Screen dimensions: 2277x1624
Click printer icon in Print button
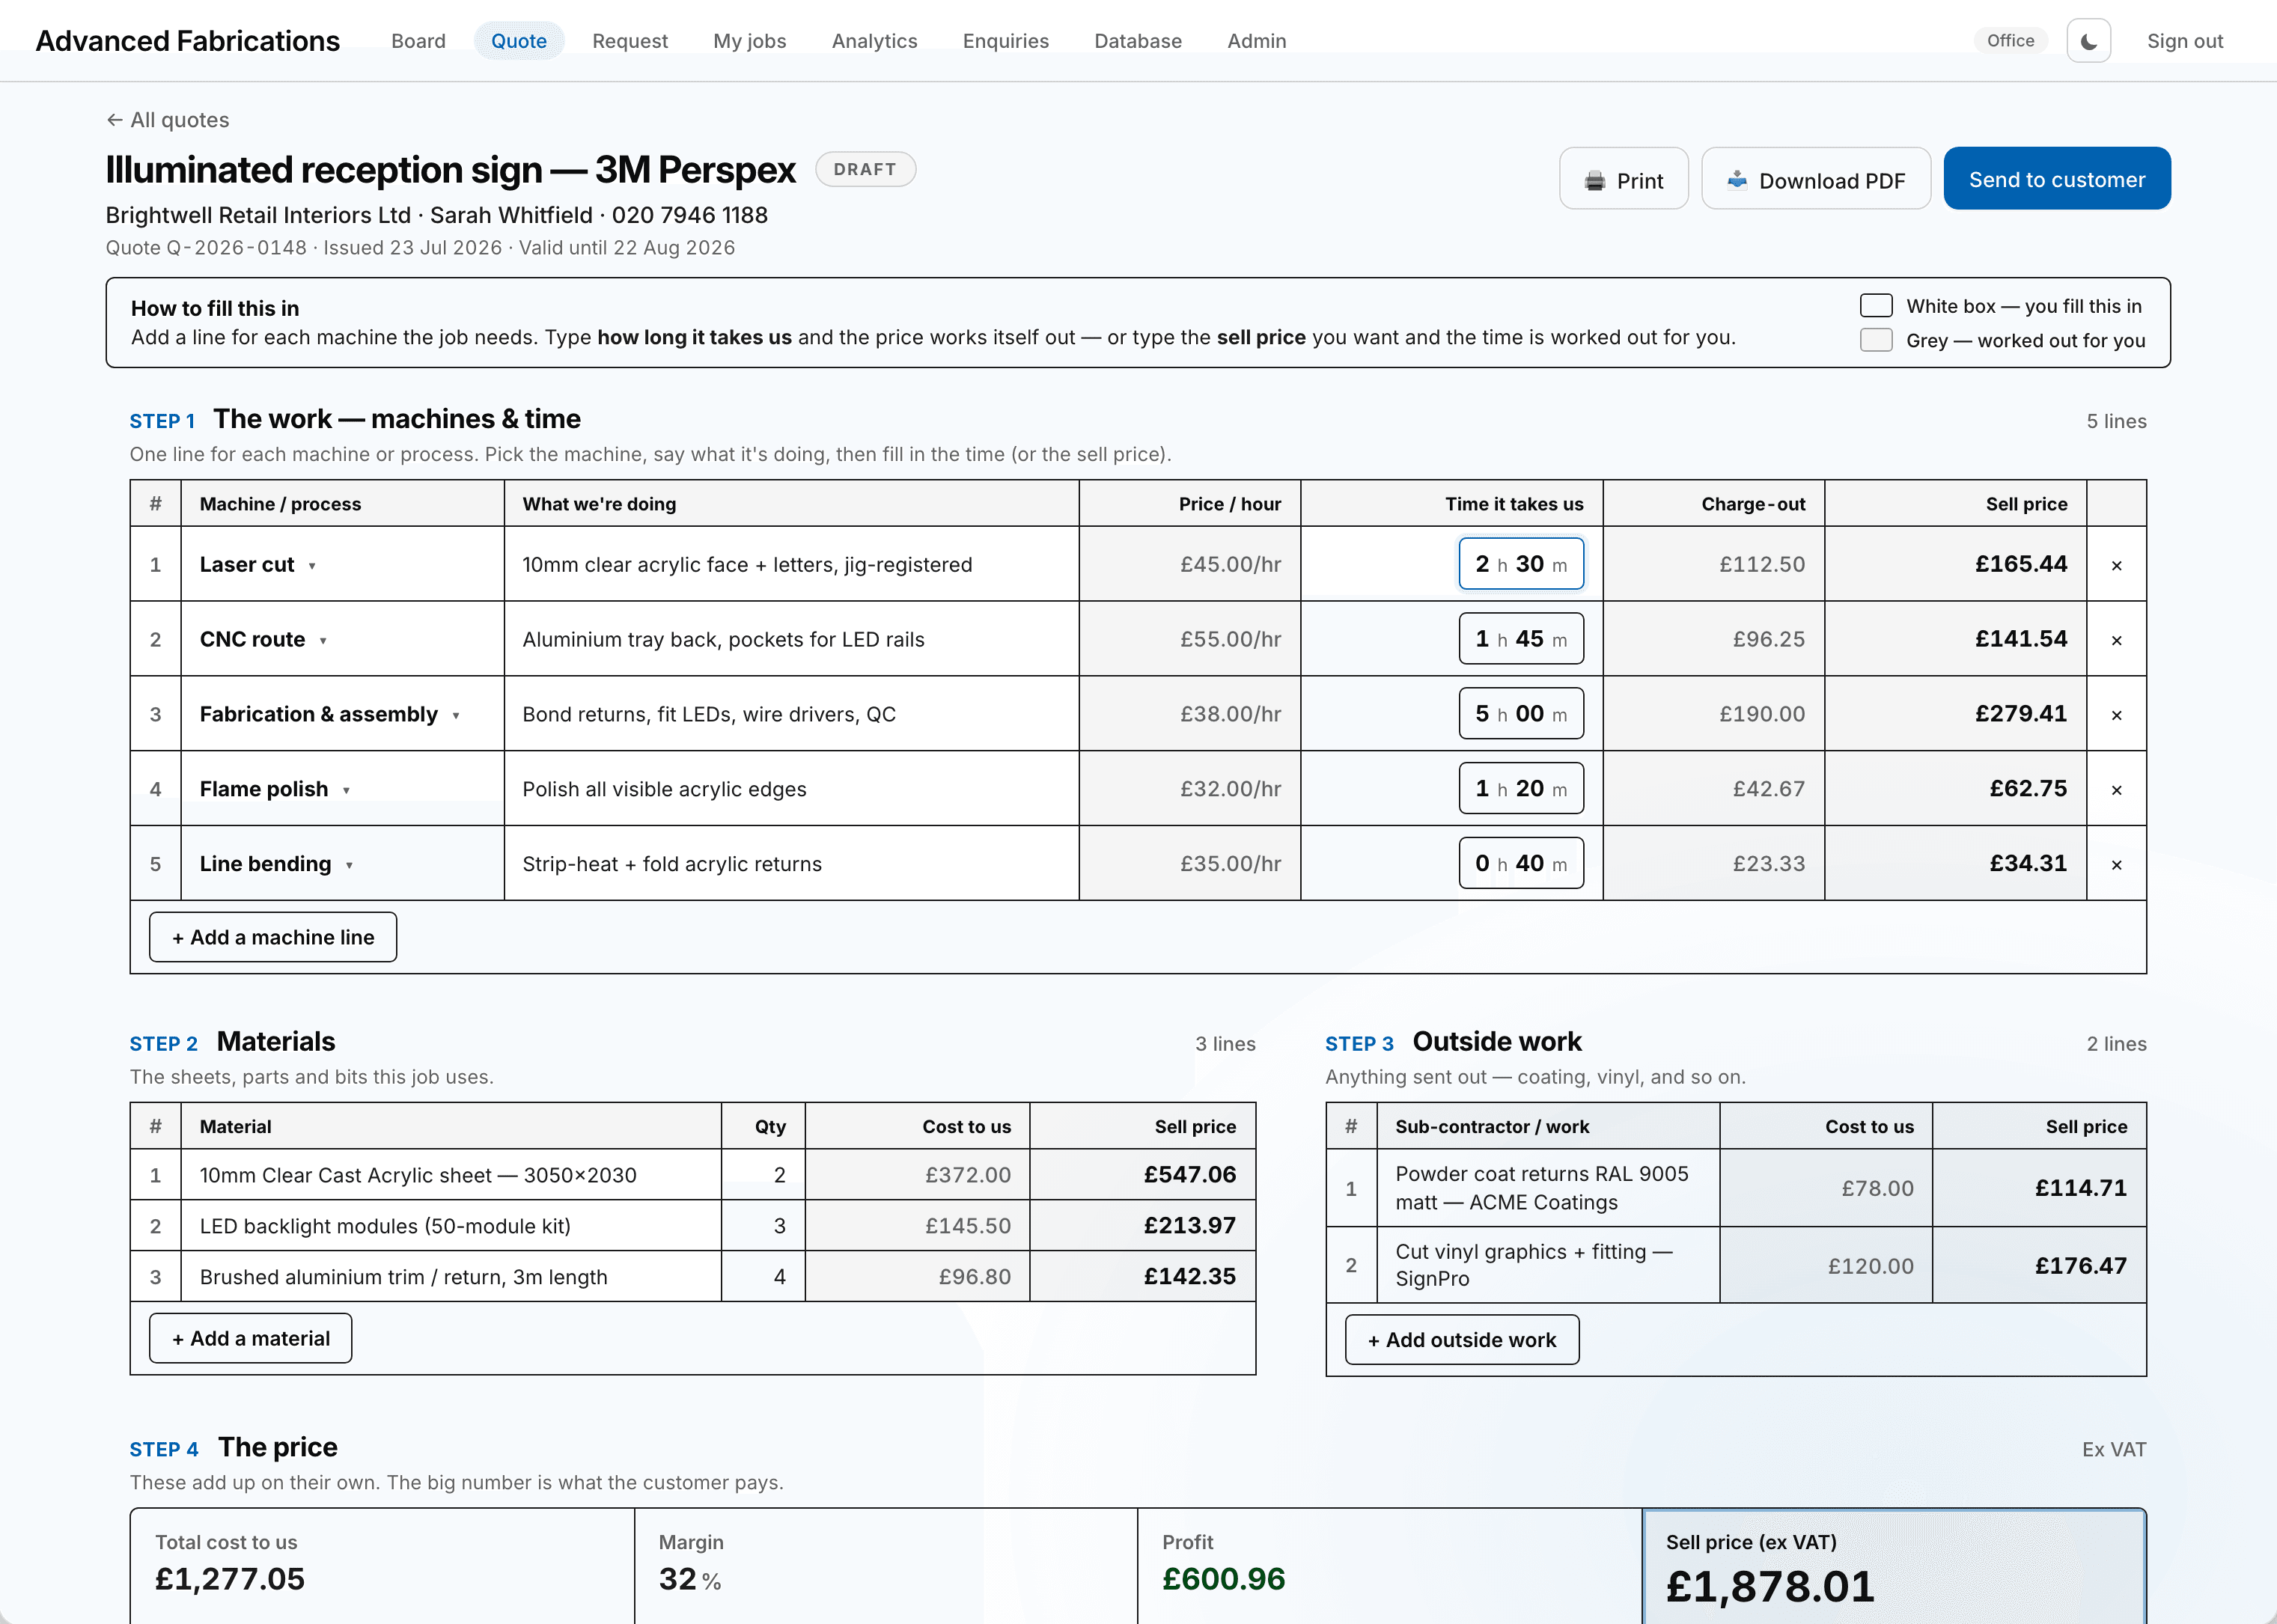[1594, 181]
